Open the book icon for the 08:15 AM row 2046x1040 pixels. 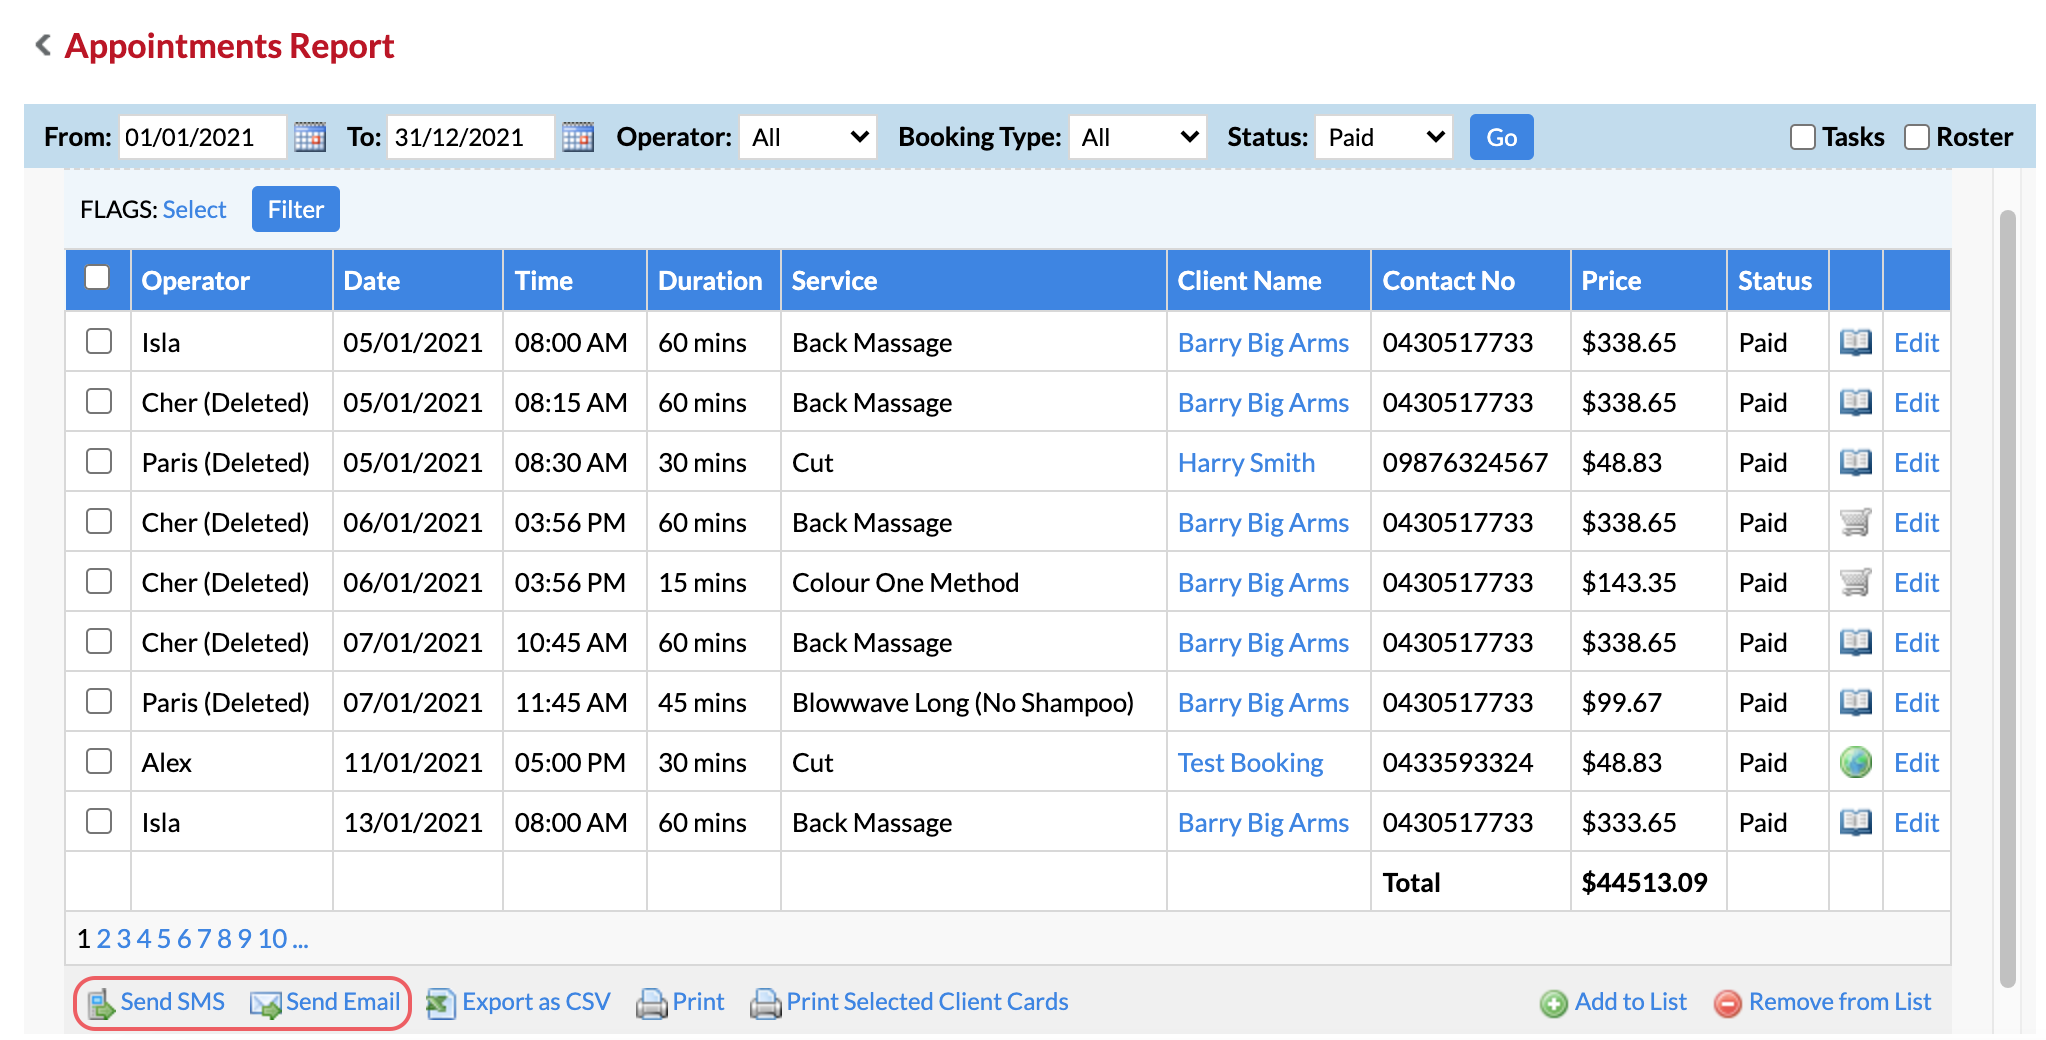coord(1856,402)
